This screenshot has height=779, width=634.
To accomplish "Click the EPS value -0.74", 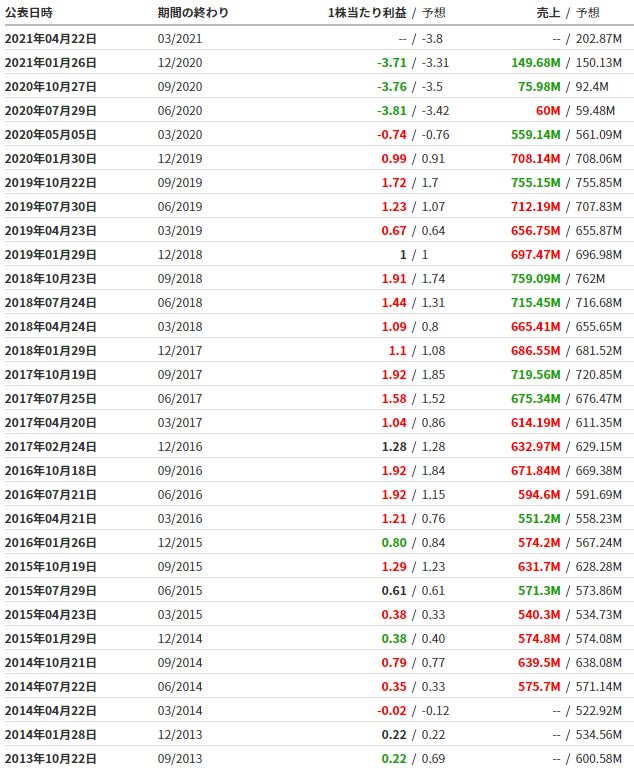I will (392, 135).
